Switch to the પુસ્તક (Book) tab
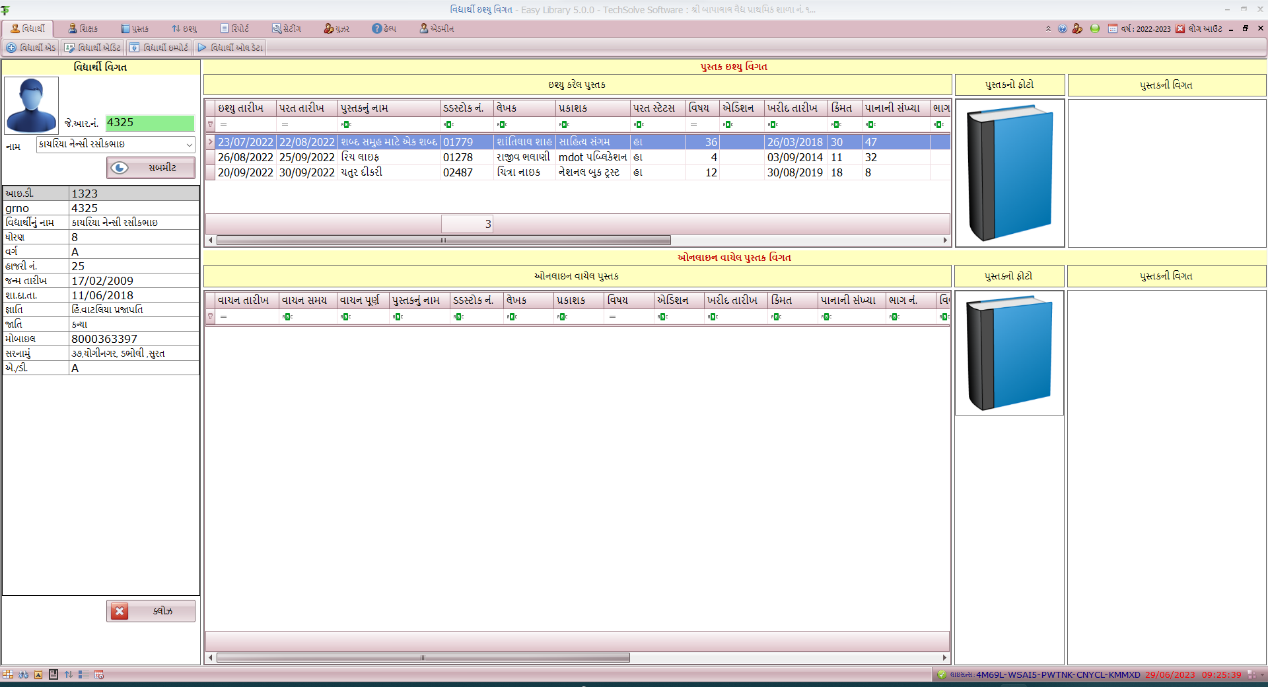Viewport: 1268px width, 687px height. 135,28
